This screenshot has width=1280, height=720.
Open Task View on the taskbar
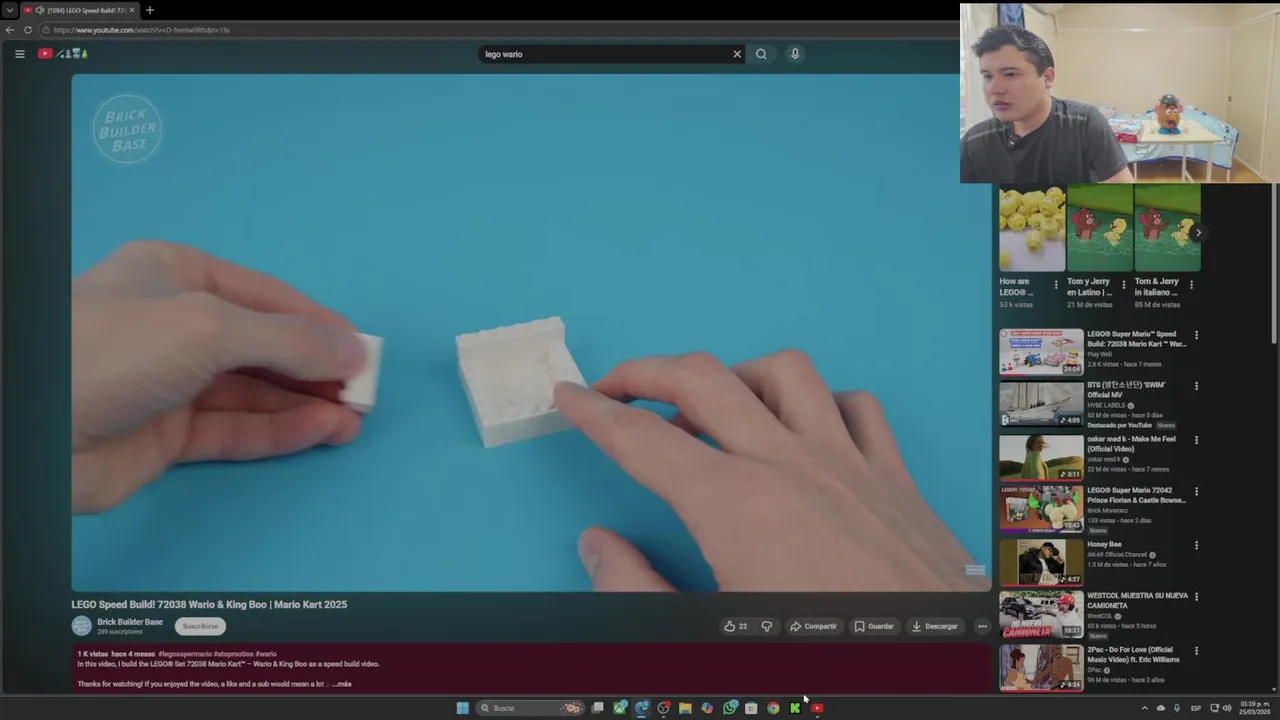(598, 708)
